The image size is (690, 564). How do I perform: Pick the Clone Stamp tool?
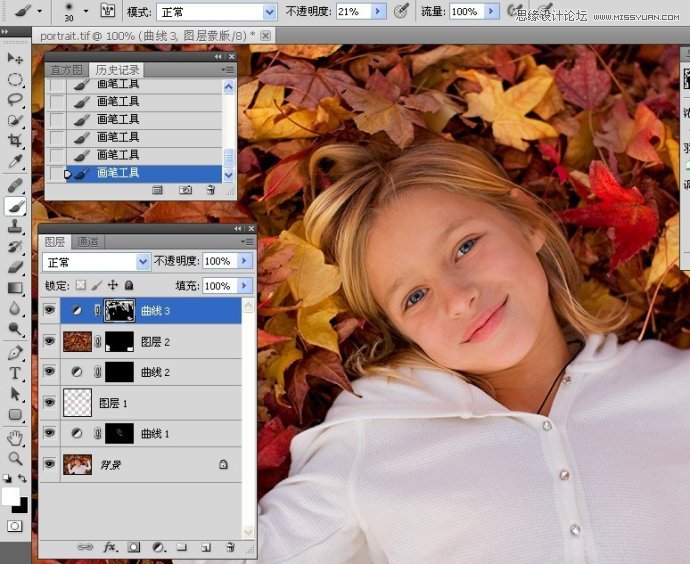click(x=15, y=226)
